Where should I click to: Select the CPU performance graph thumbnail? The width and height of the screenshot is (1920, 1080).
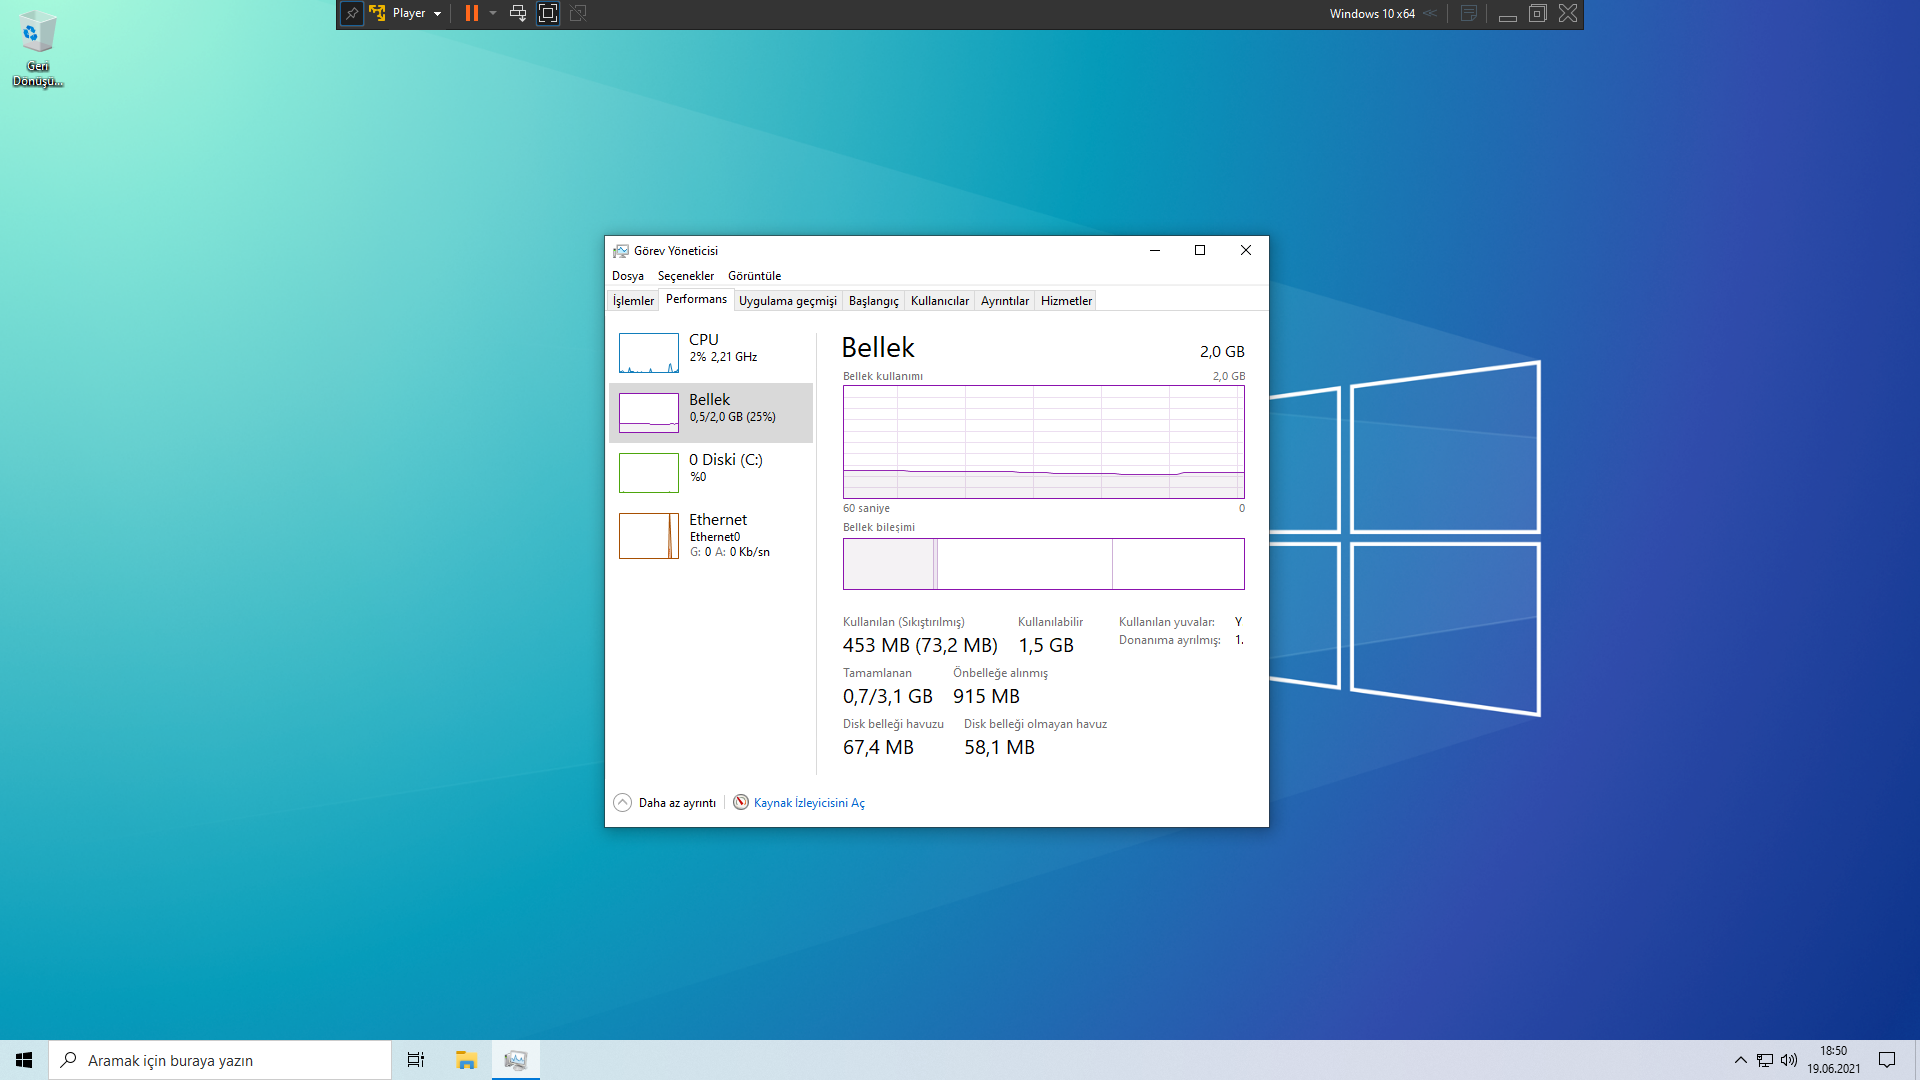pos(649,353)
